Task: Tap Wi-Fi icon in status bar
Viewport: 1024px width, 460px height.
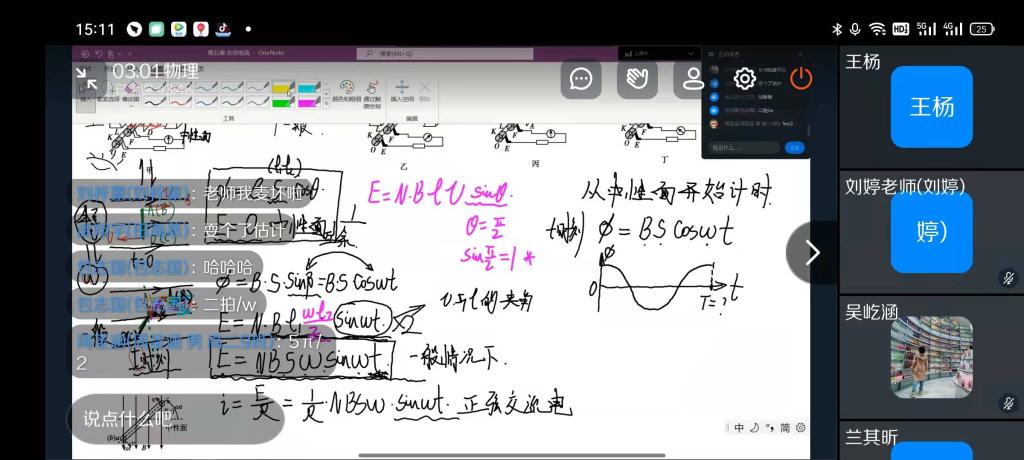Action: coord(877,29)
